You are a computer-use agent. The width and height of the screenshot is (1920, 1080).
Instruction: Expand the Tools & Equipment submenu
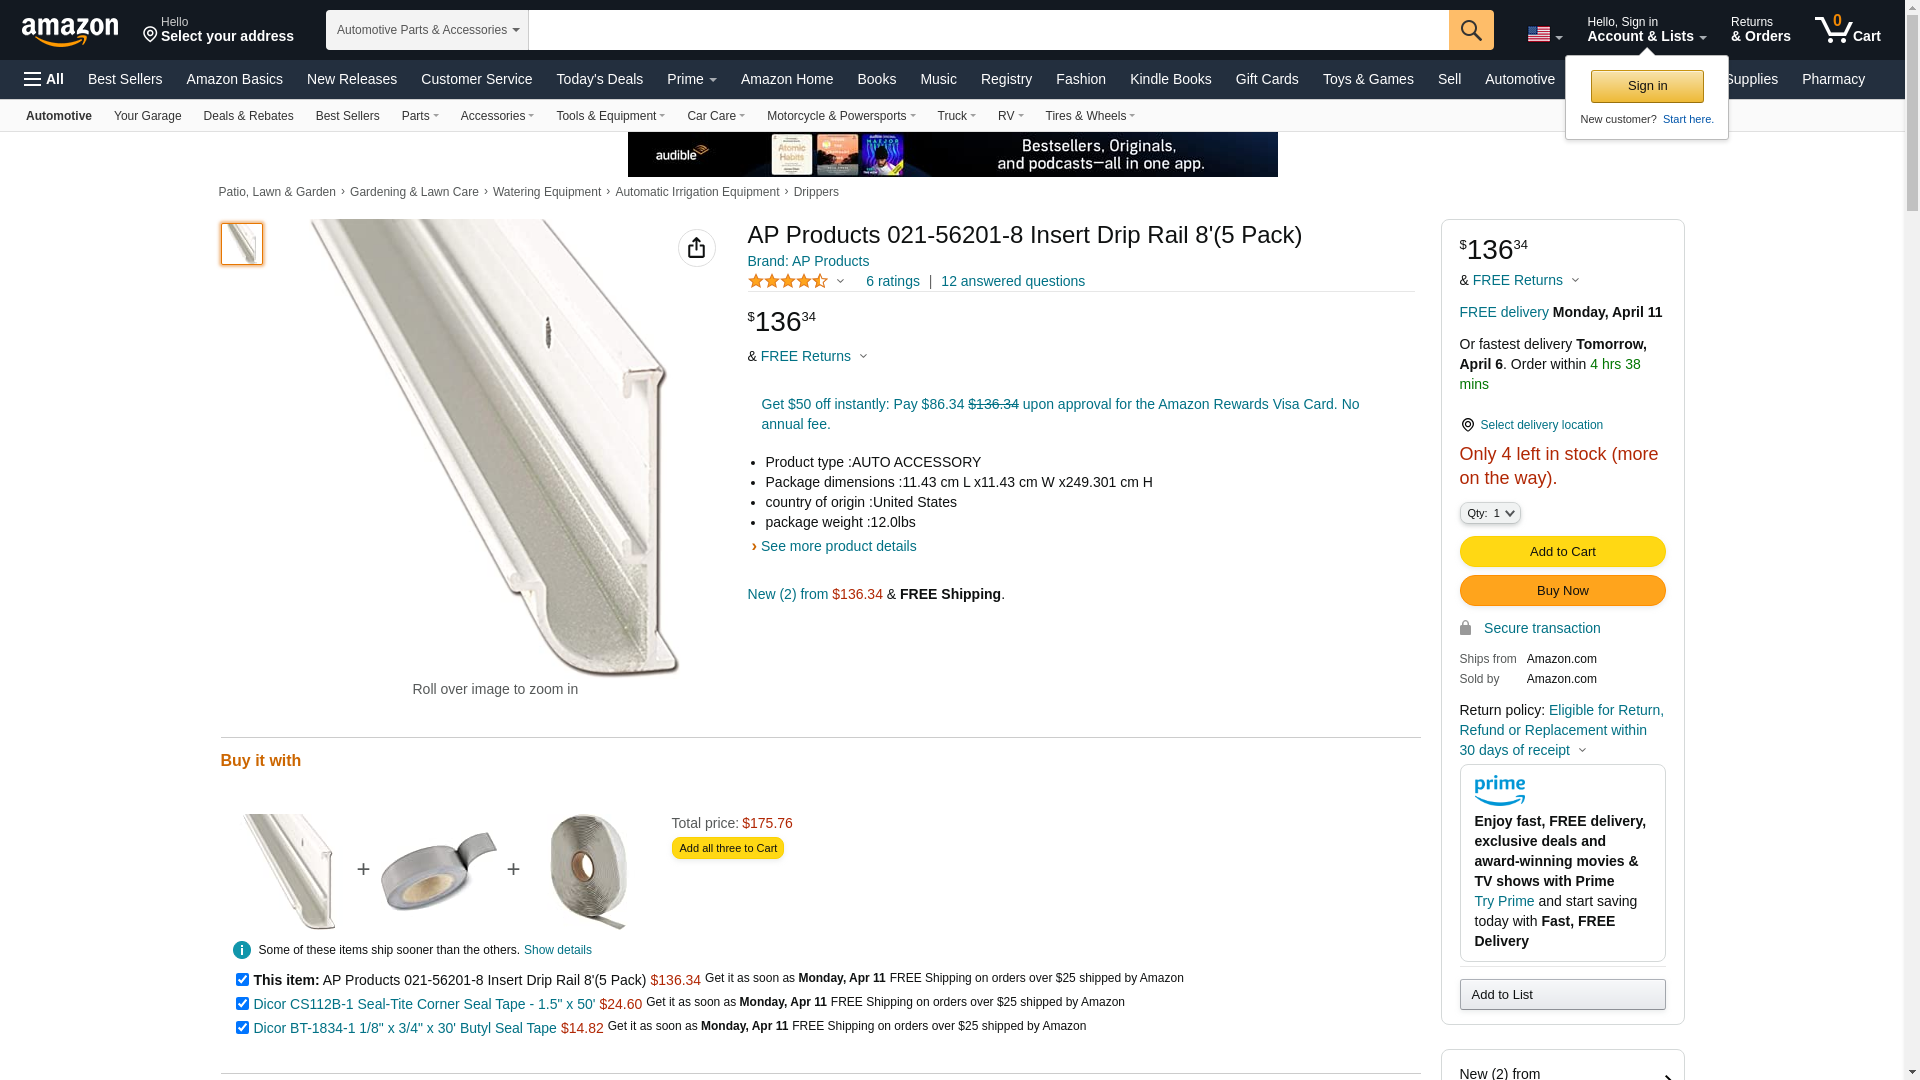pos(610,116)
